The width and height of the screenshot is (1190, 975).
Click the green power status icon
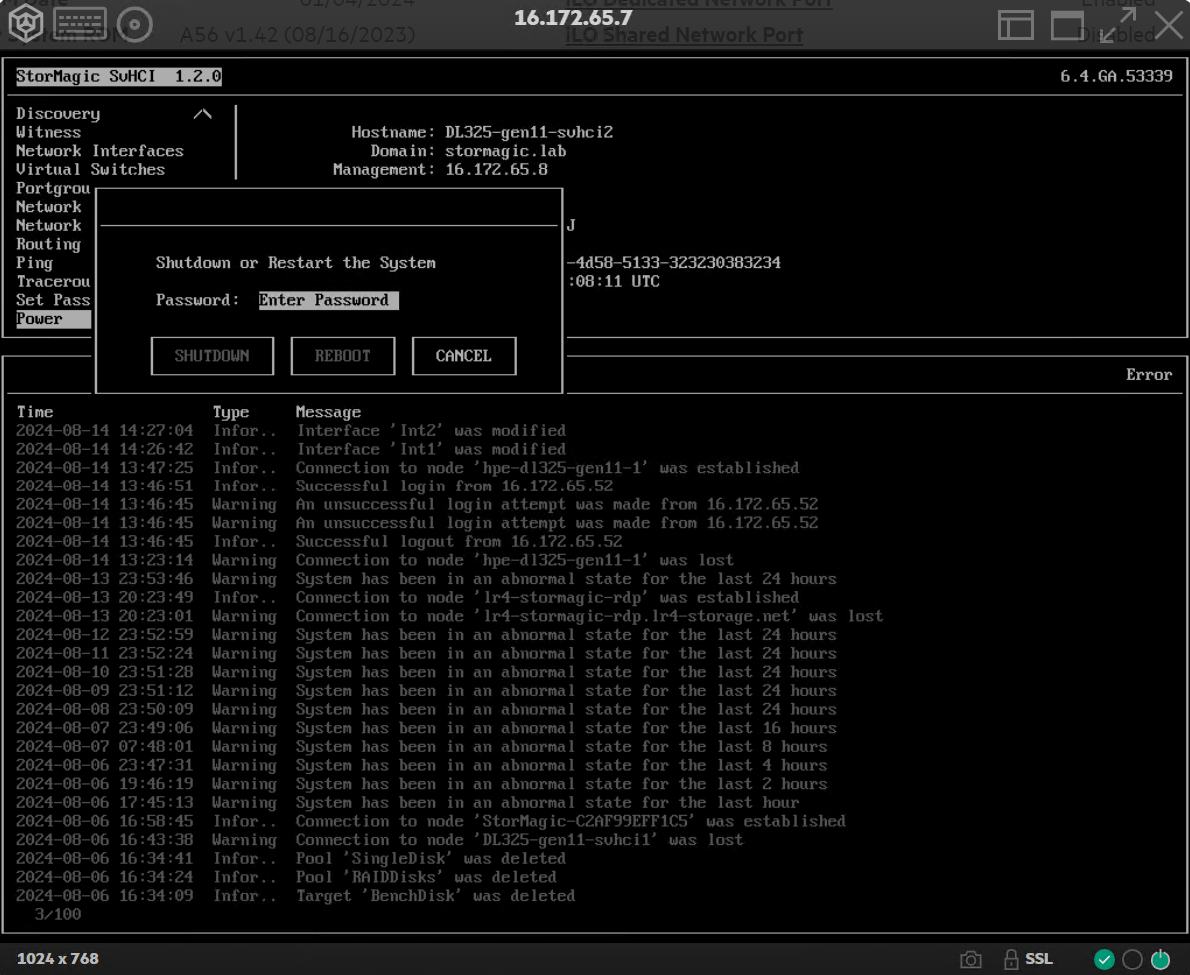coord(1160,960)
